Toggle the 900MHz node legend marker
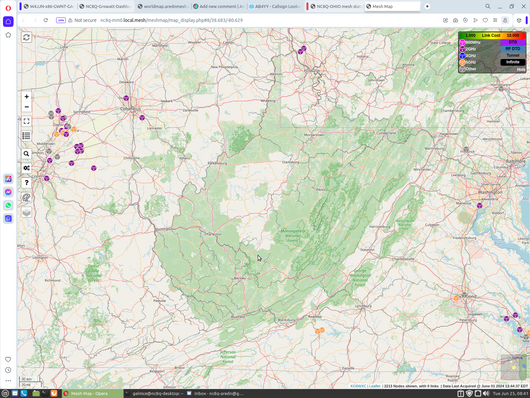 [462, 42]
